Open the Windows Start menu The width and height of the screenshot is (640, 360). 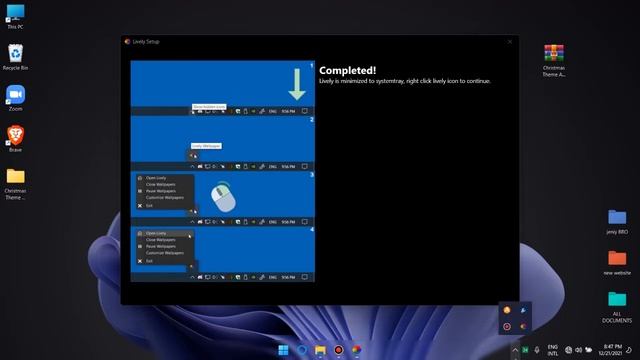[x=283, y=350]
